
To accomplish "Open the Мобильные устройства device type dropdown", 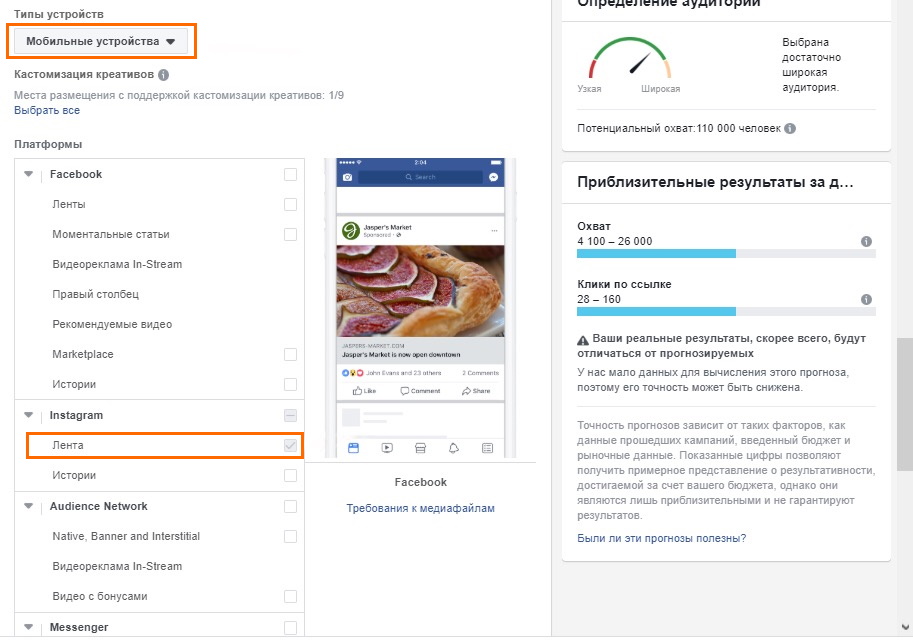I will [x=101, y=41].
